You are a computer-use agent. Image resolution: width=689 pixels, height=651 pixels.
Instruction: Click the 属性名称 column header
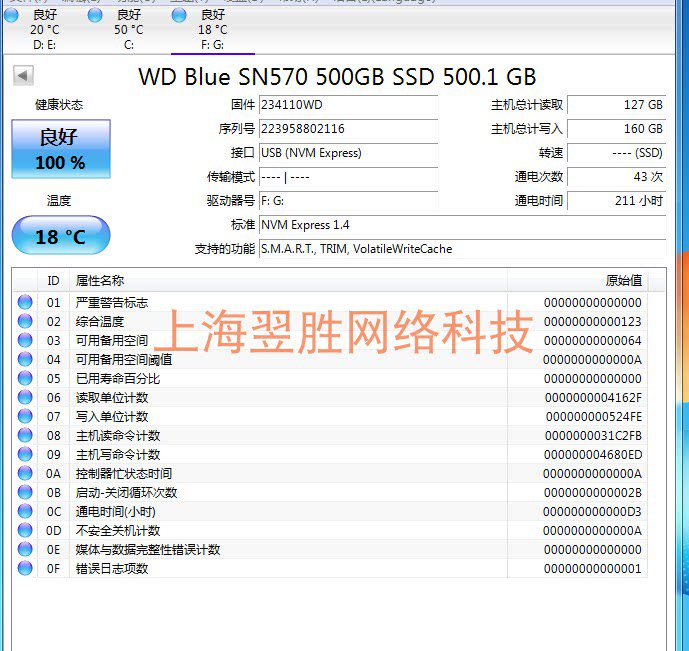[x=288, y=280]
